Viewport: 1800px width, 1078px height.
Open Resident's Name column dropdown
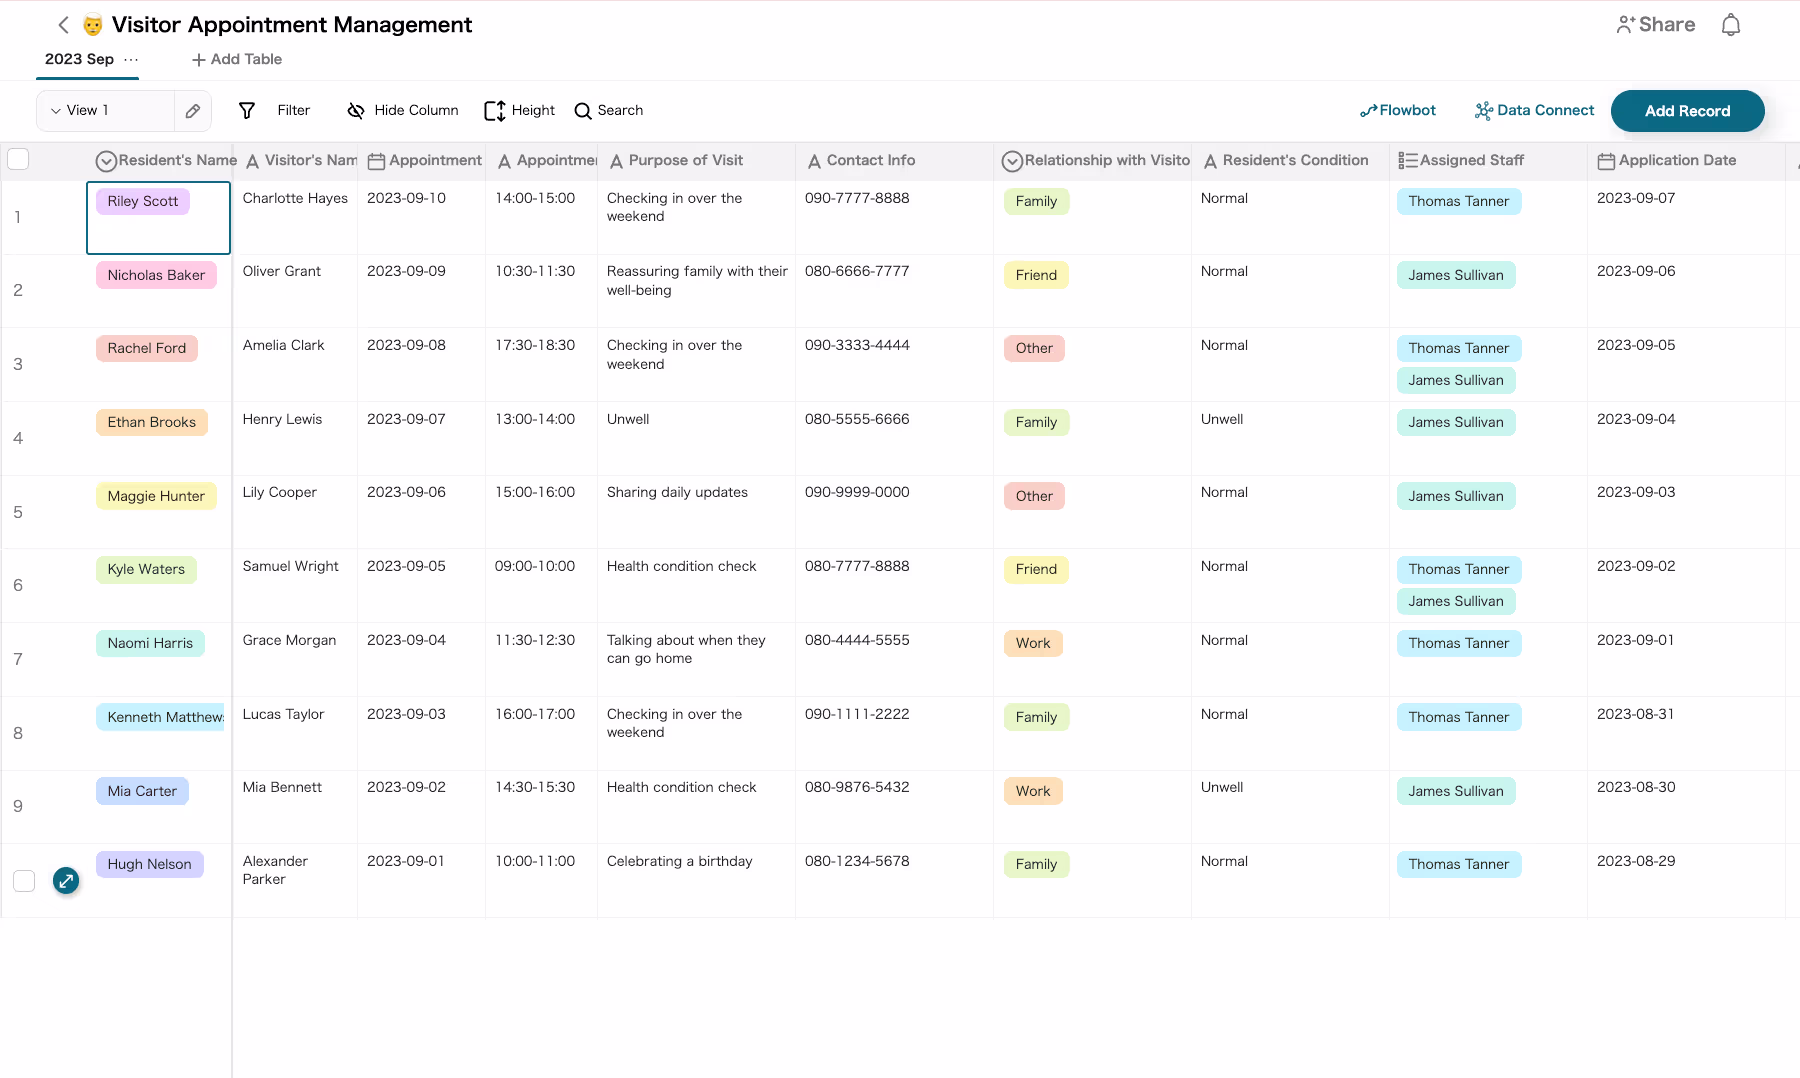(106, 161)
